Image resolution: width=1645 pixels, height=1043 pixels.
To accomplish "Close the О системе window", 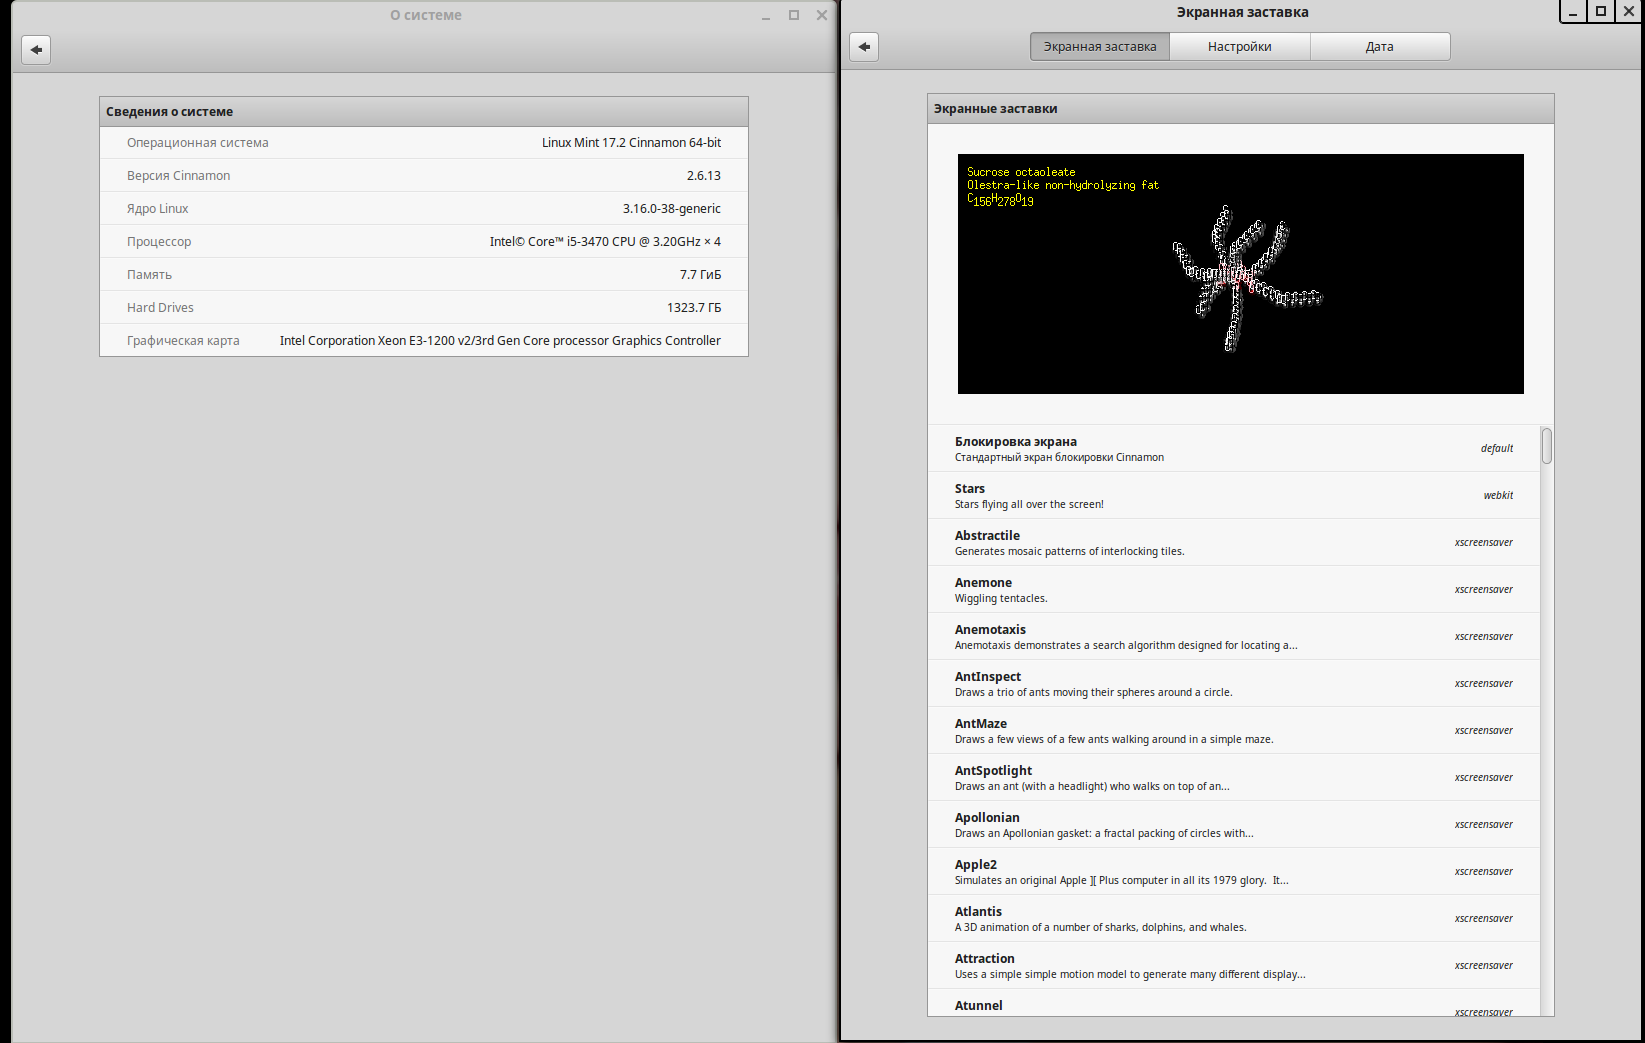I will point(821,16).
